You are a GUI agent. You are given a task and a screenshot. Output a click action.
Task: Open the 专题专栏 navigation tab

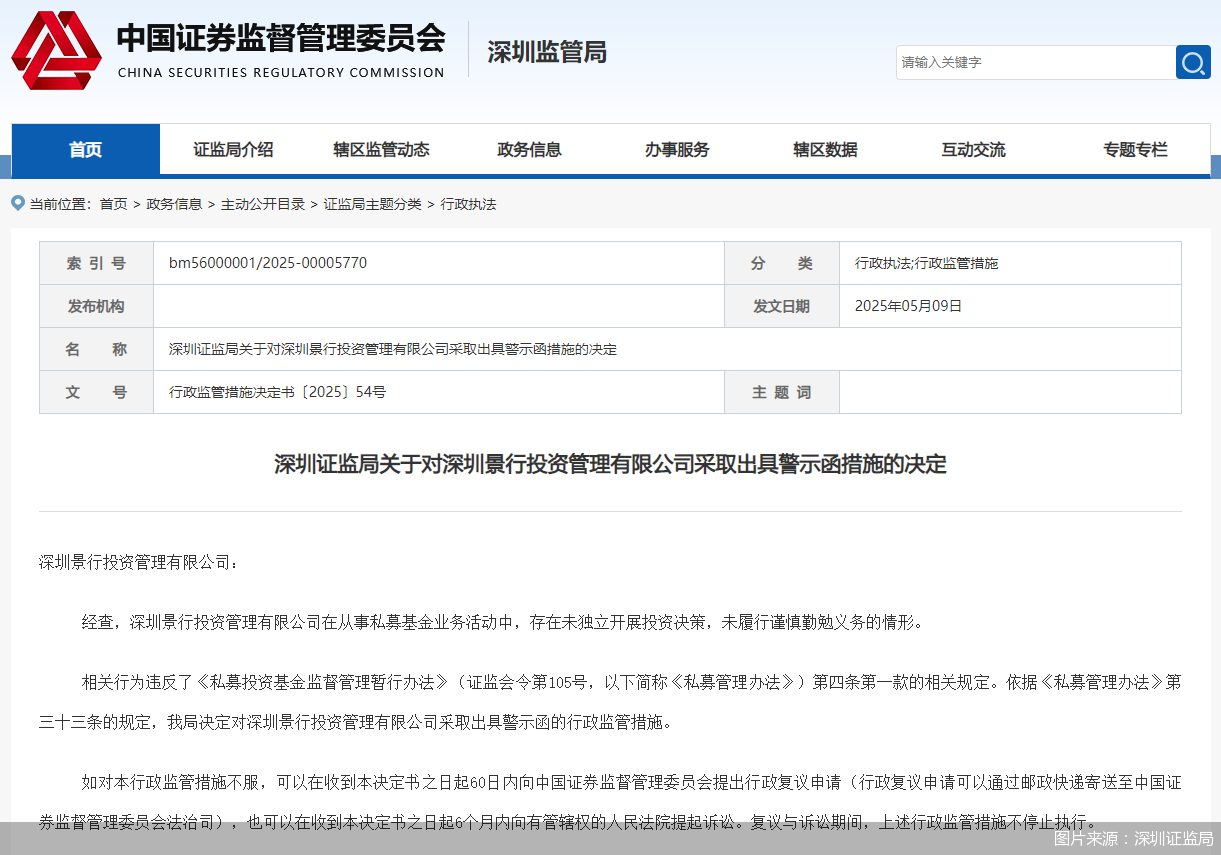point(1135,149)
